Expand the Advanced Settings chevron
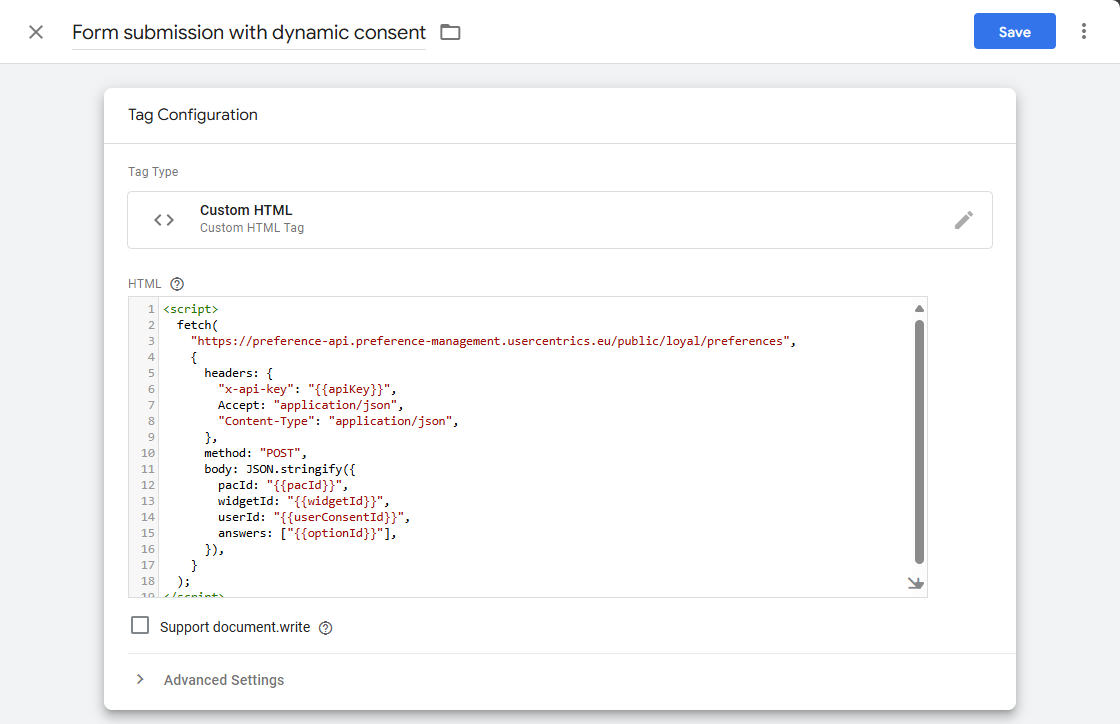This screenshot has width=1120, height=724. tap(140, 680)
